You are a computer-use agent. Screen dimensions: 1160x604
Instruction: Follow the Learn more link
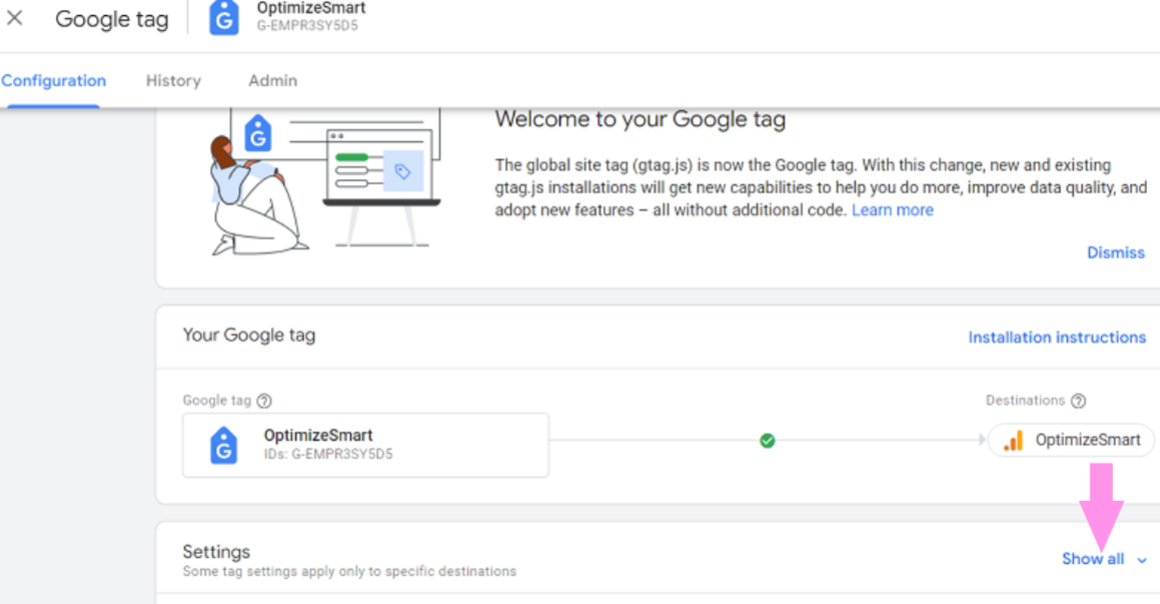point(892,210)
